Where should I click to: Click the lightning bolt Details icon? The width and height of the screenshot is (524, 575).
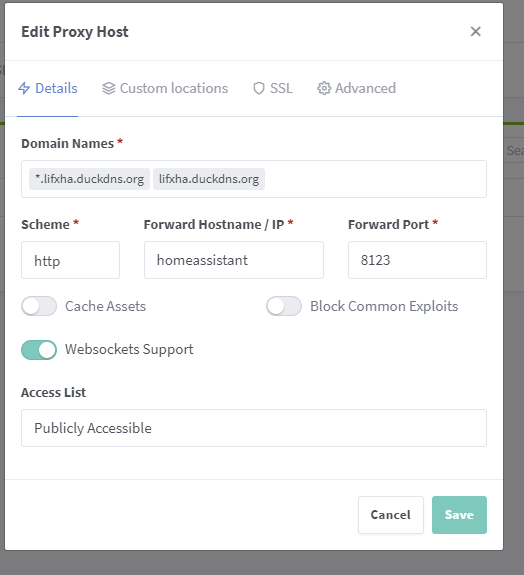point(24,88)
